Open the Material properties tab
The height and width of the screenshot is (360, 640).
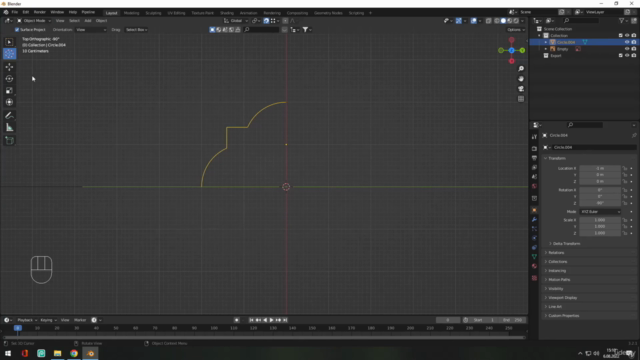pos(534,266)
